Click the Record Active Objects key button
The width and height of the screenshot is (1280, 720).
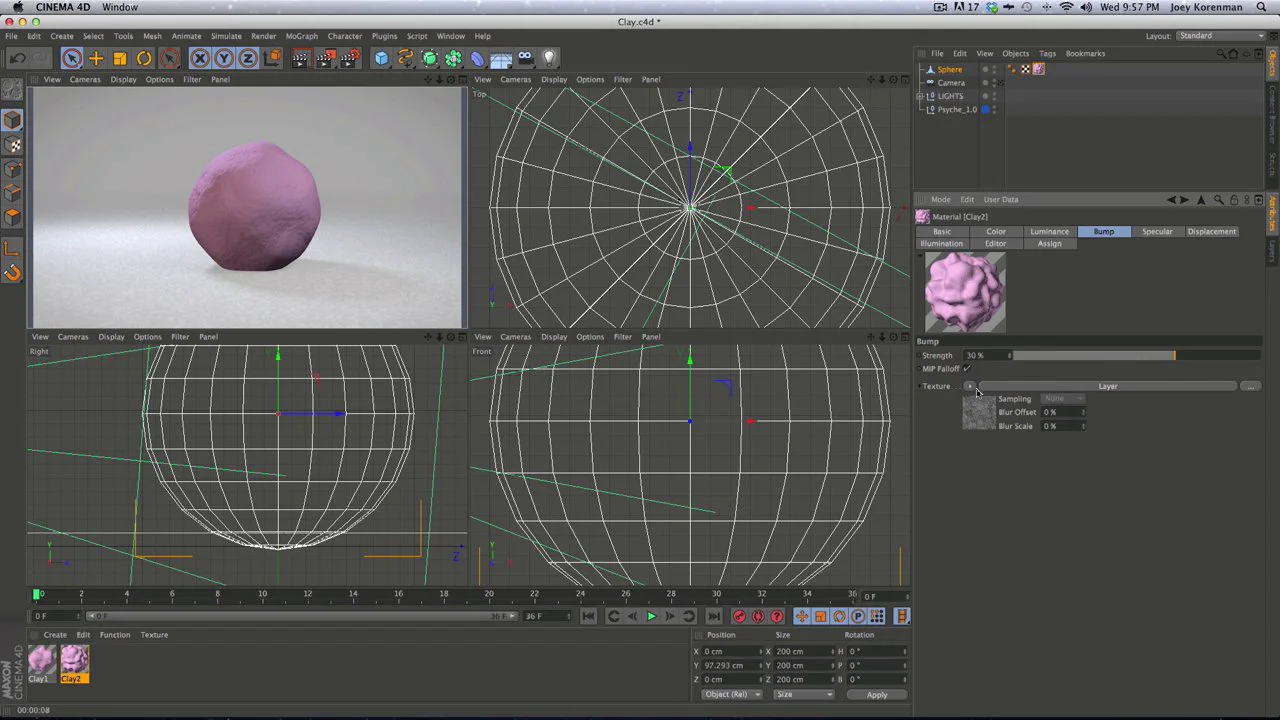(739, 616)
